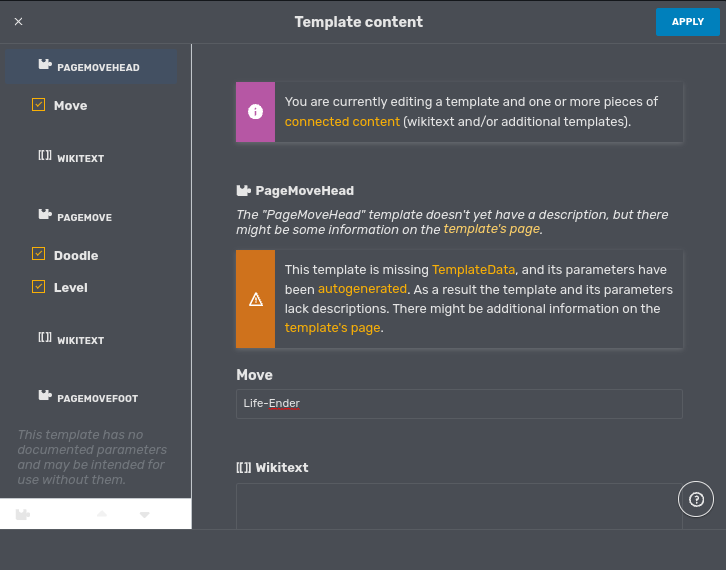This screenshot has width=726, height=570.
Task: Close the Template content dialog with the X icon
Action: pos(19,21)
